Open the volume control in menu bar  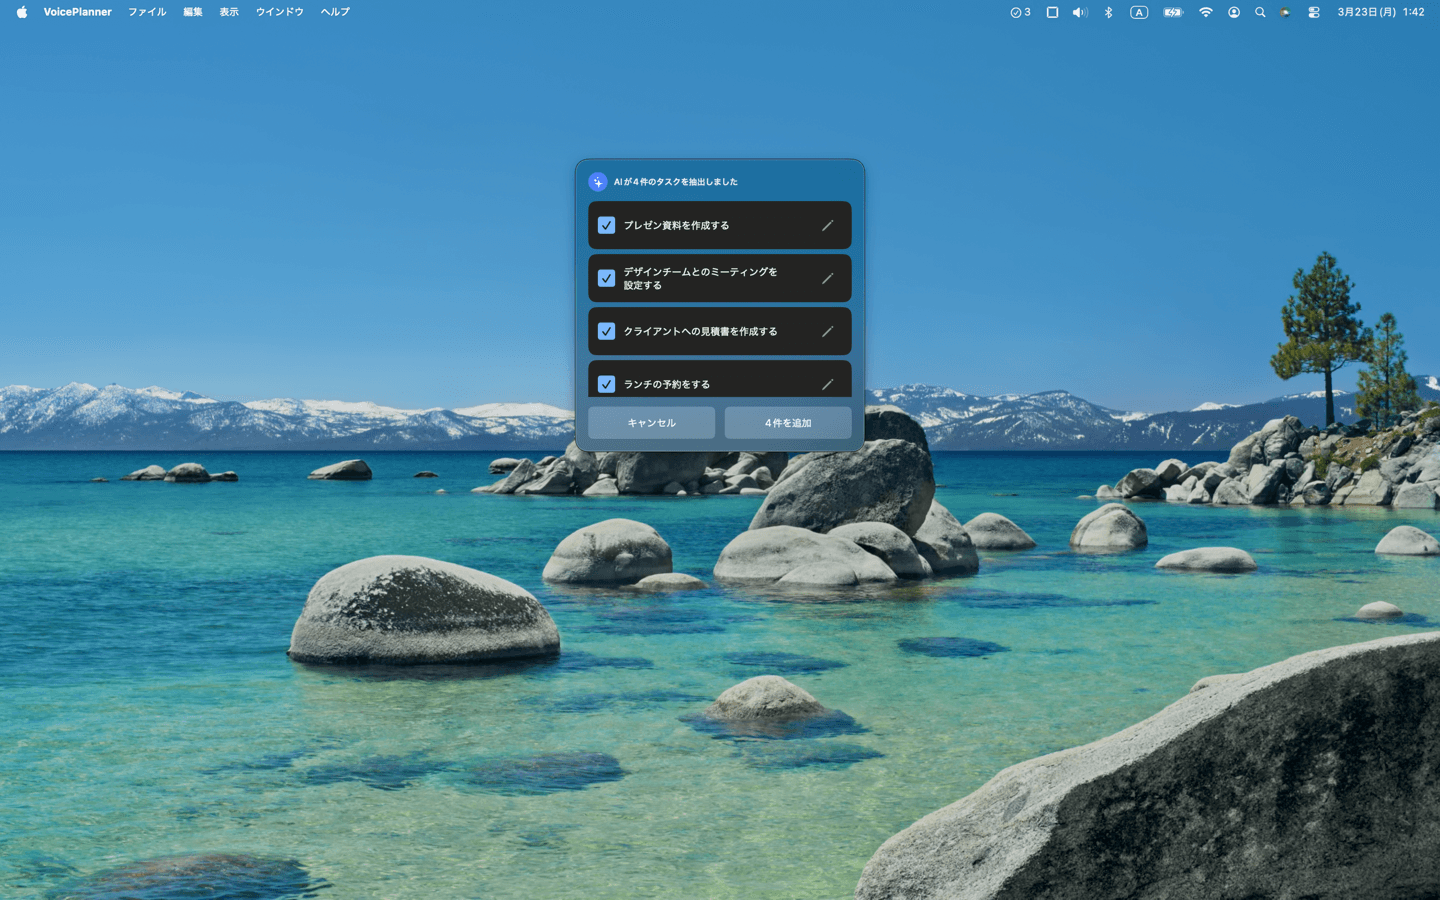pos(1079,12)
